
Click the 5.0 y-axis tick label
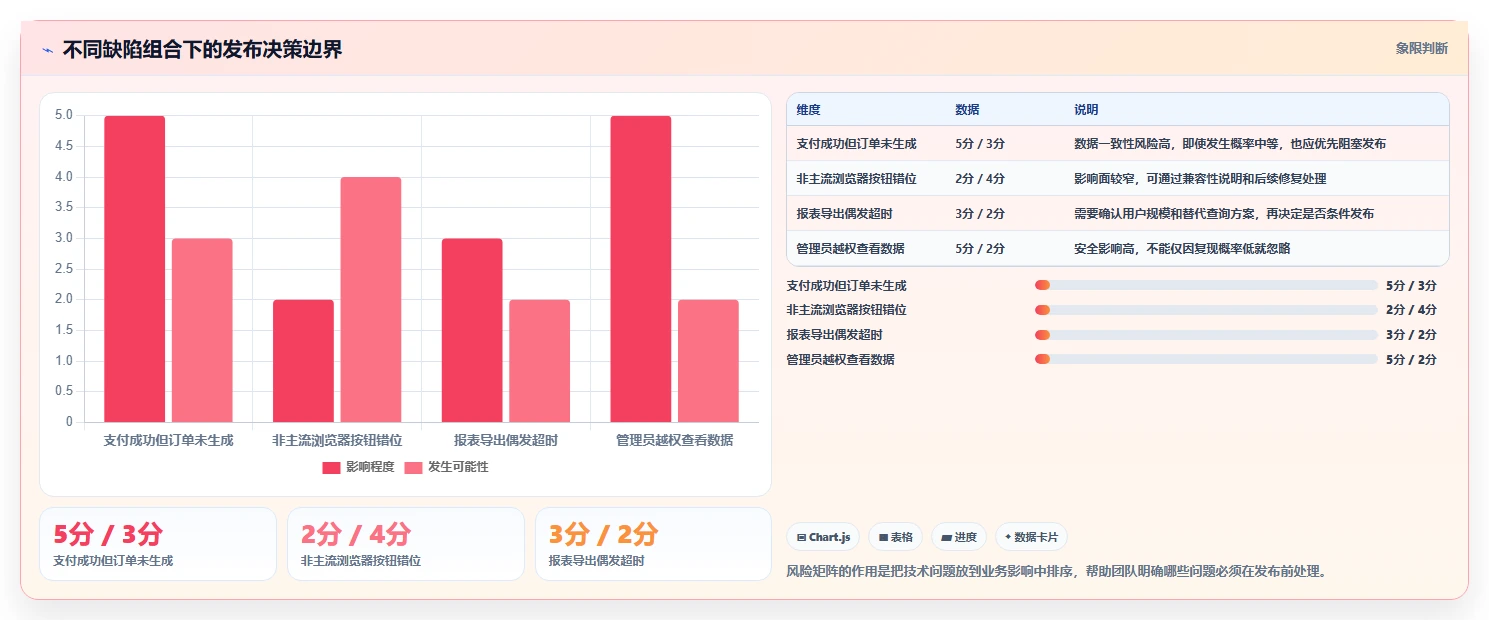[x=64, y=115]
